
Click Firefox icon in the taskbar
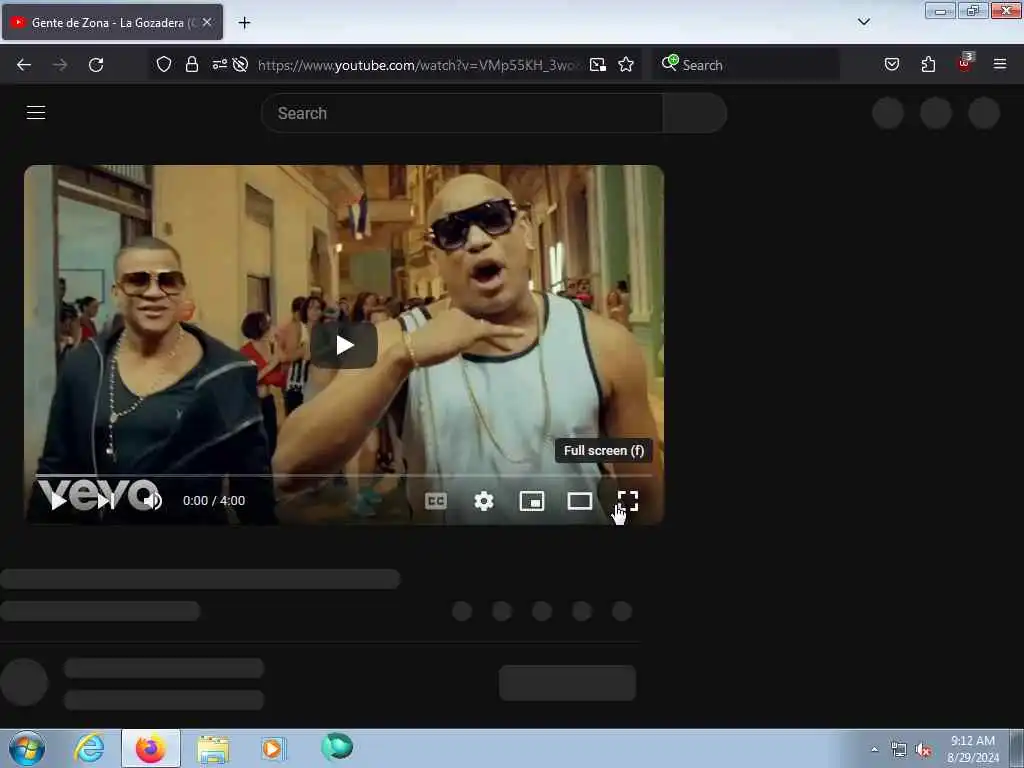[x=151, y=748]
